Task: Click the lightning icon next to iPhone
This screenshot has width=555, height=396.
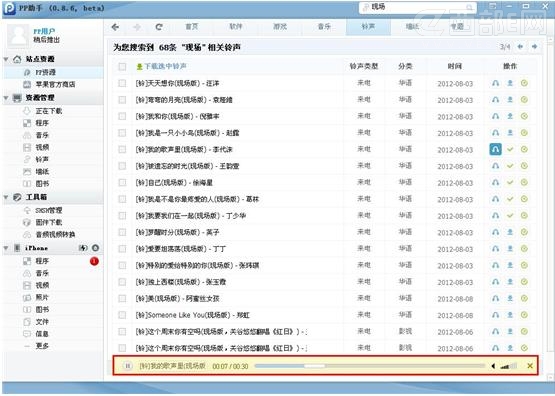Action: [83, 248]
